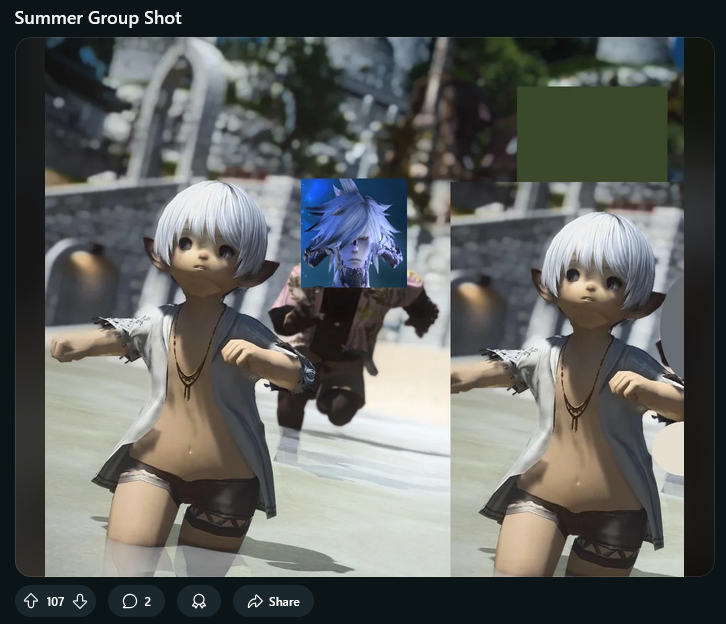Give an award to the post
This screenshot has height=624, width=726.
pyautogui.click(x=199, y=601)
